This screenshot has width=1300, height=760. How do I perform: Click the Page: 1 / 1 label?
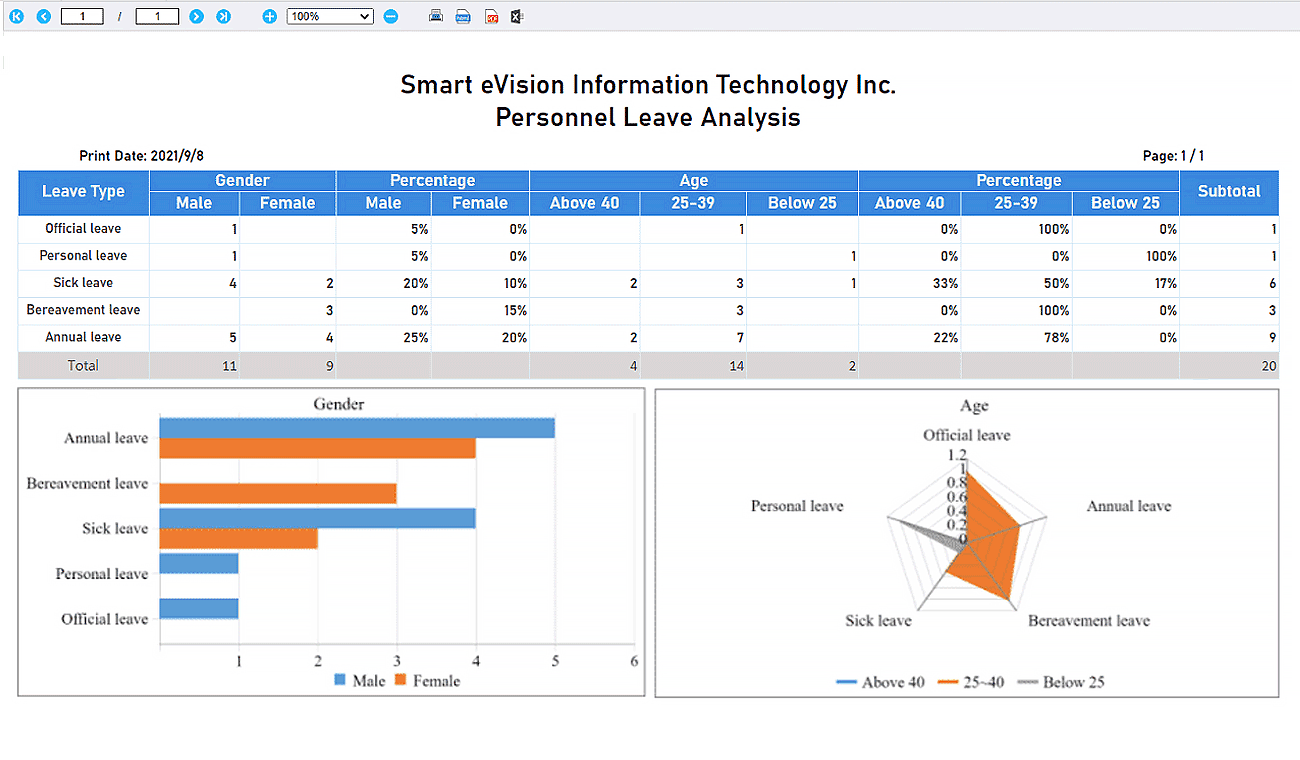click(1173, 156)
